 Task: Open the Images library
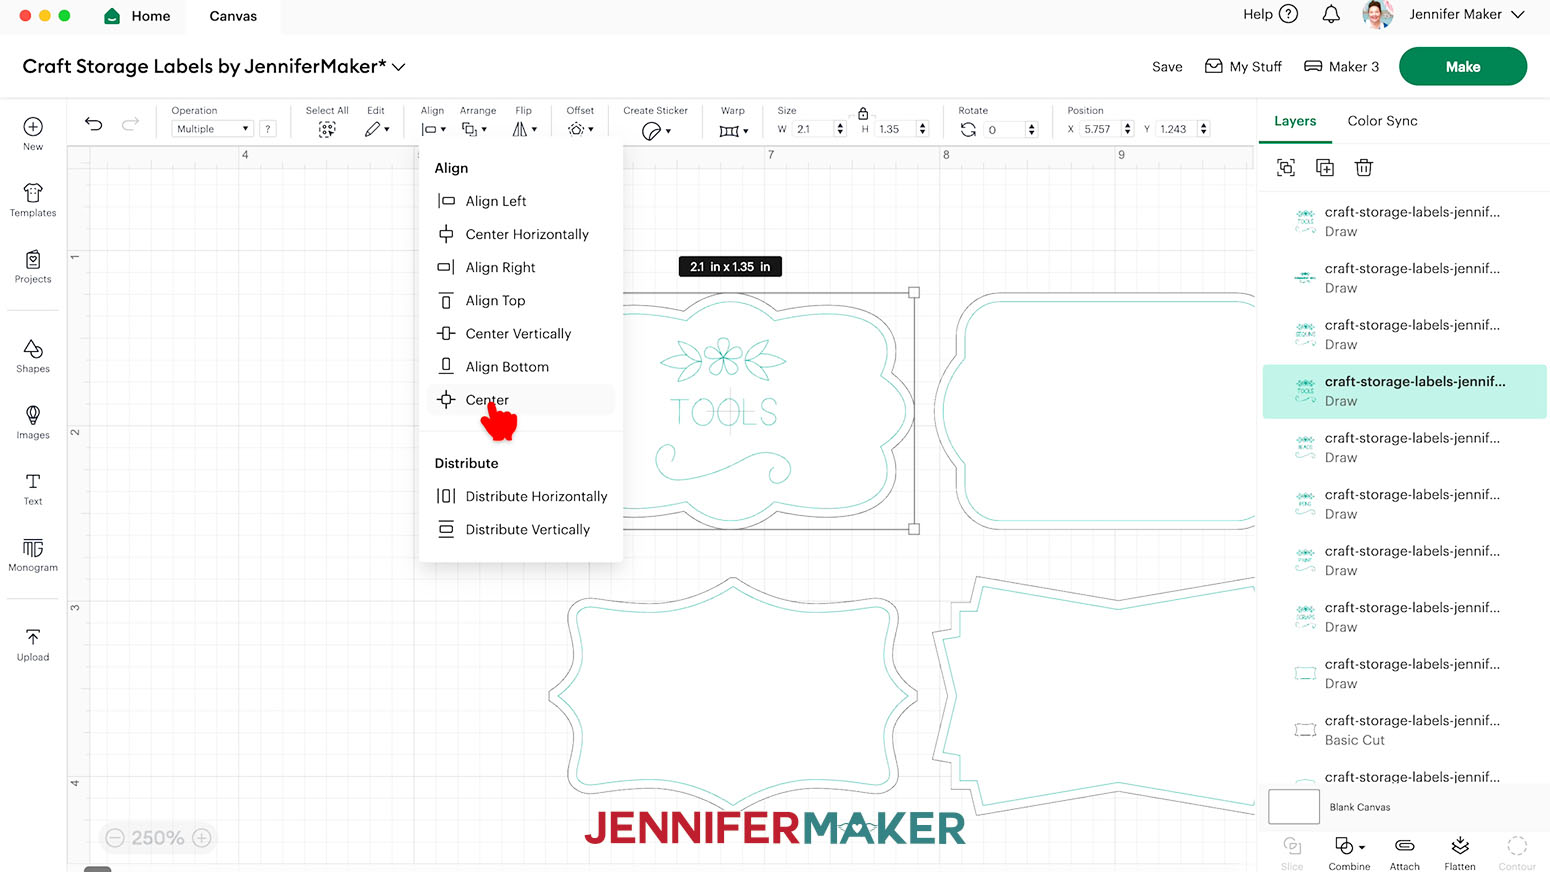tap(33, 422)
